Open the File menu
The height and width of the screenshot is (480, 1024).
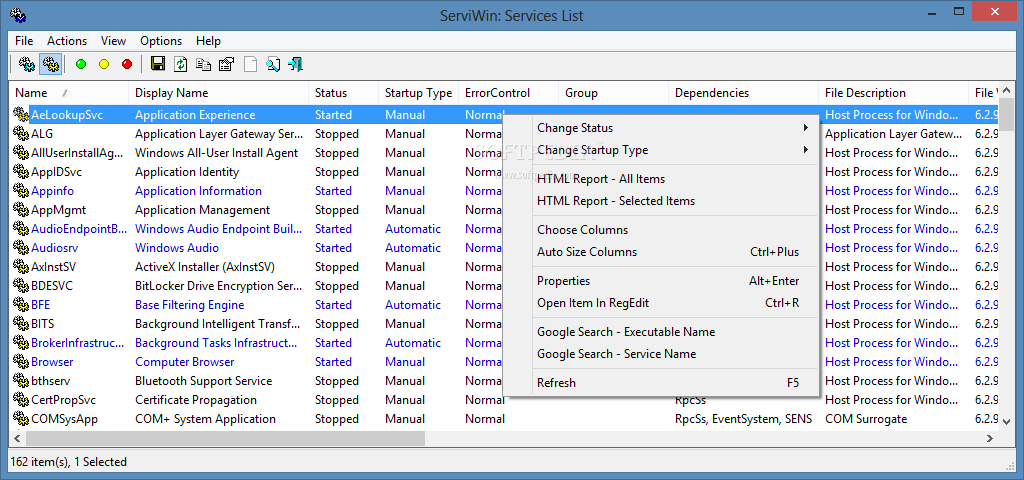pos(24,40)
